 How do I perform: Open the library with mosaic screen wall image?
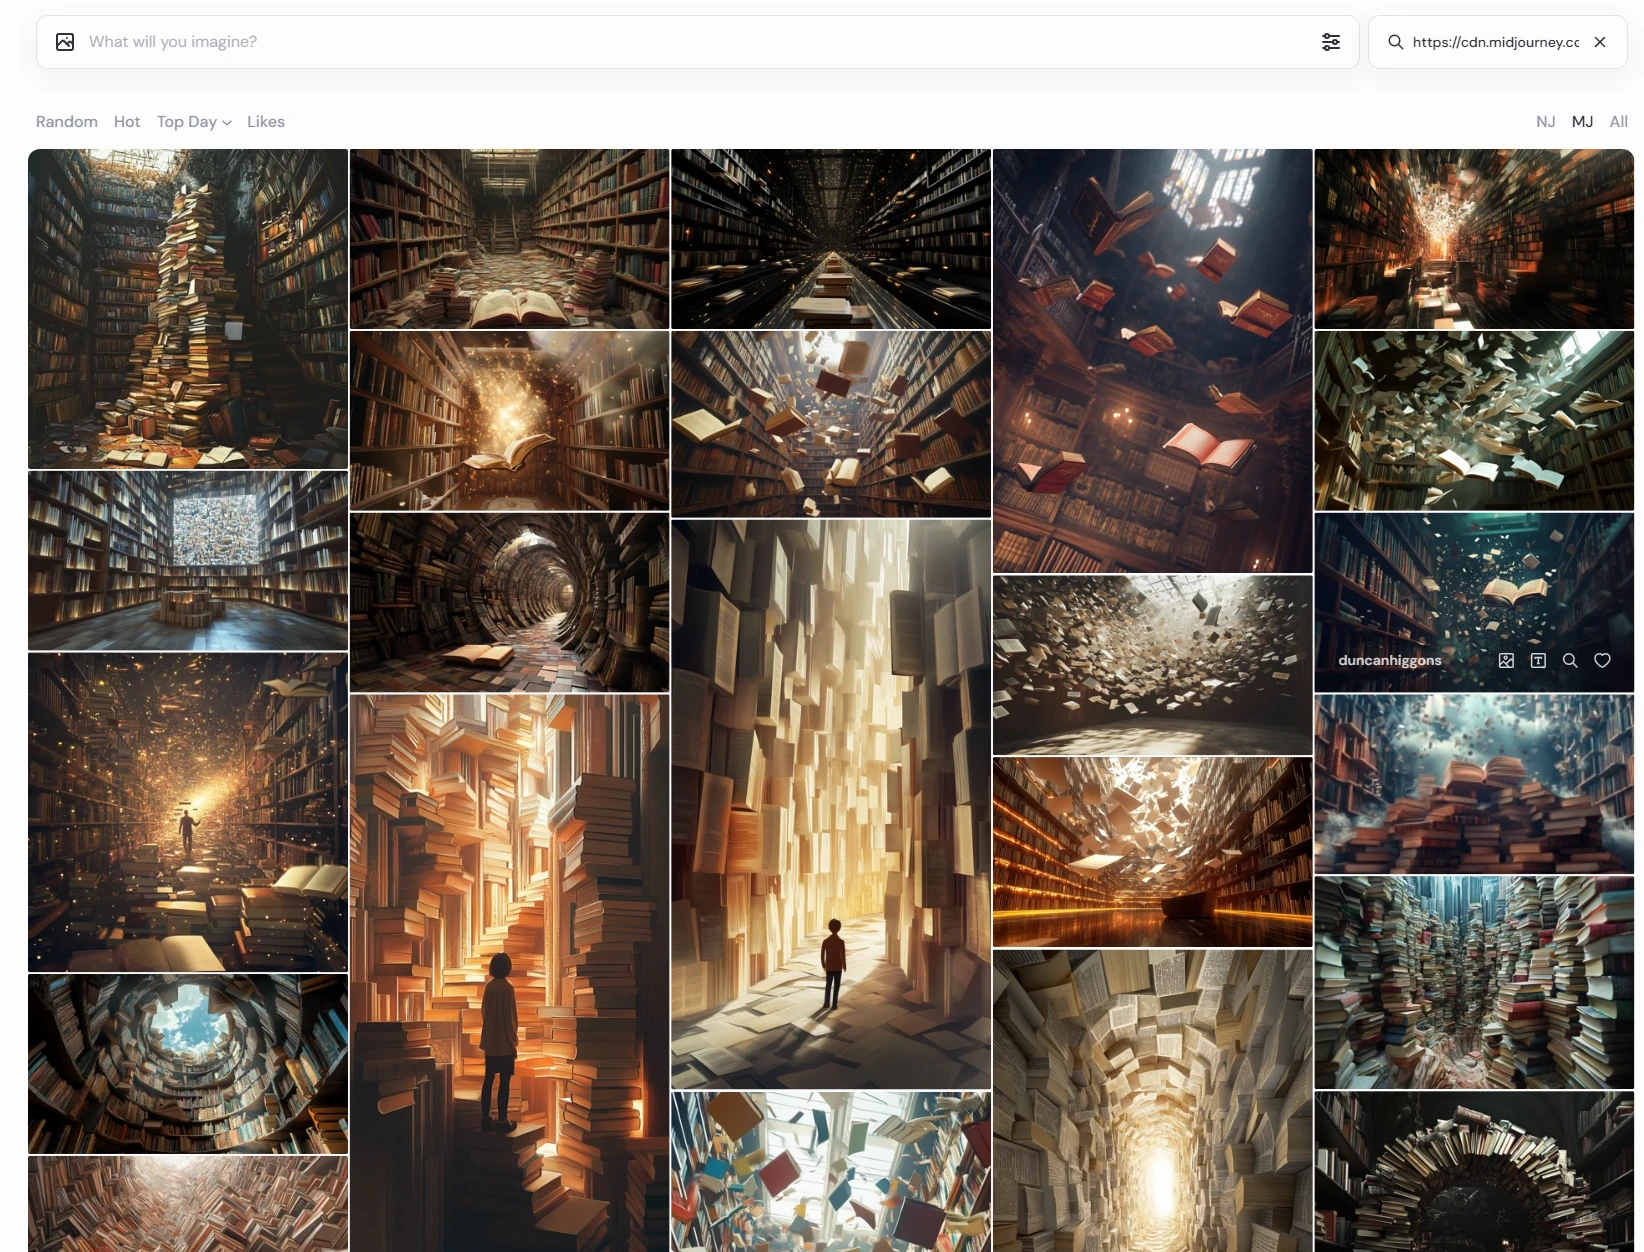[x=188, y=561]
